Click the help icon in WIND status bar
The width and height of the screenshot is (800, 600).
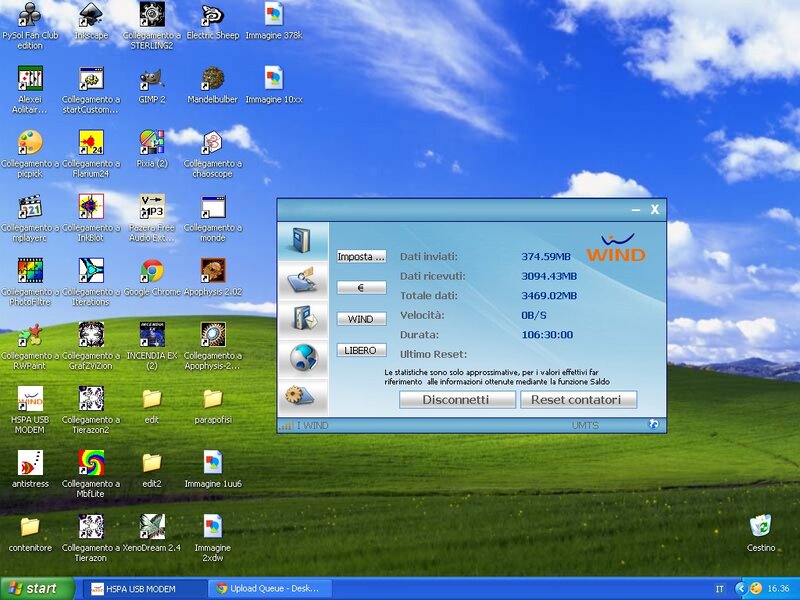click(653, 424)
